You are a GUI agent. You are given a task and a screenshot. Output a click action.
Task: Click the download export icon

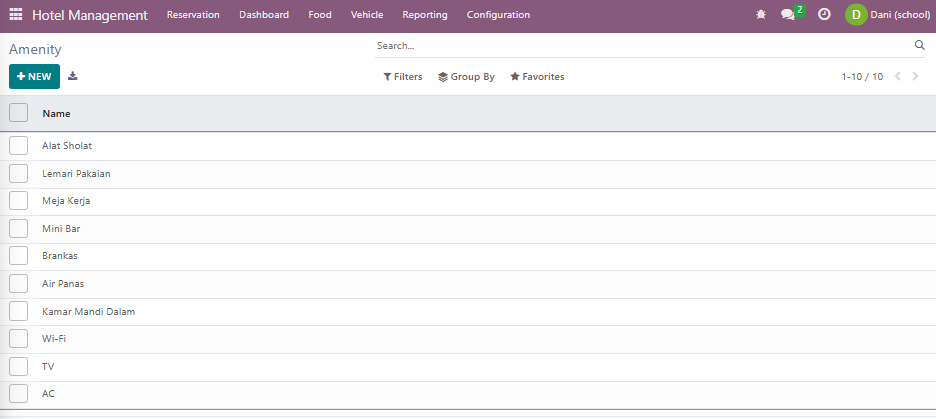click(x=73, y=76)
